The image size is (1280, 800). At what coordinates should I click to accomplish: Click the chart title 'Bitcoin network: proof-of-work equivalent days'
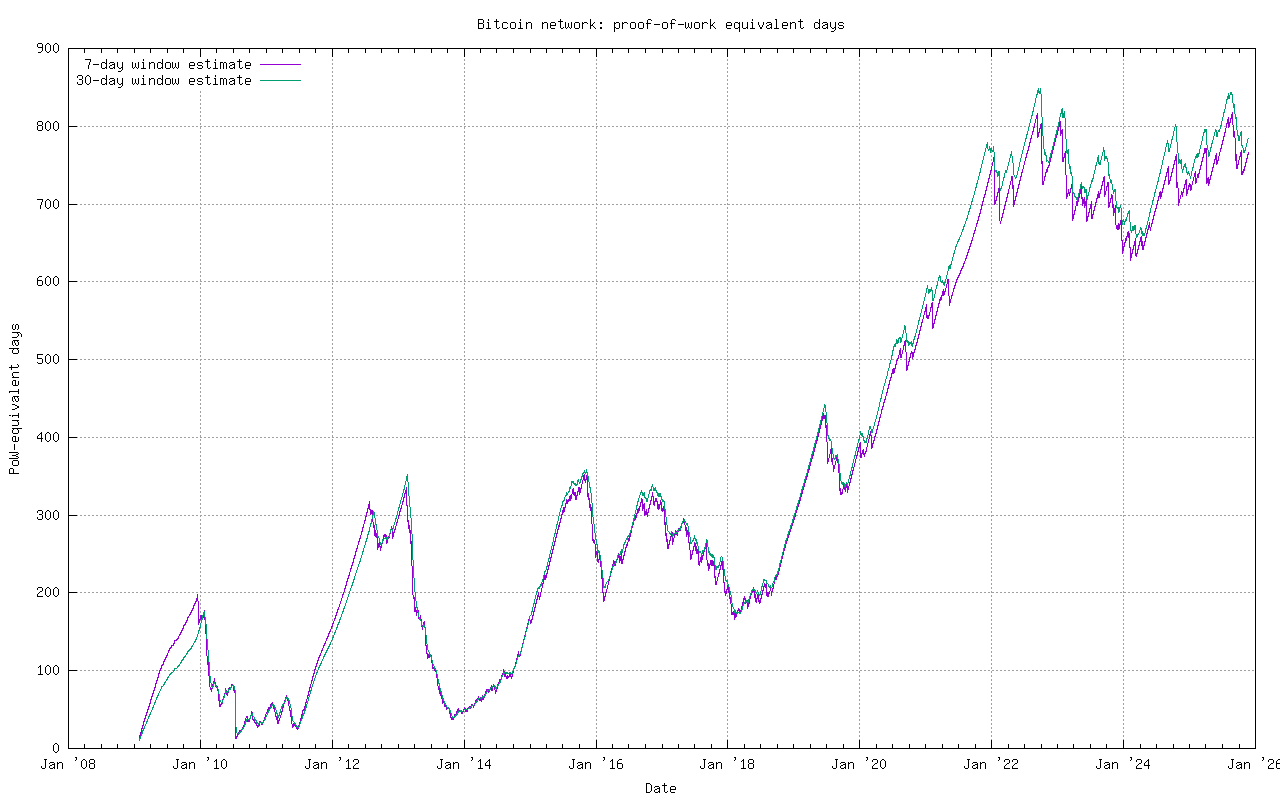660,24
